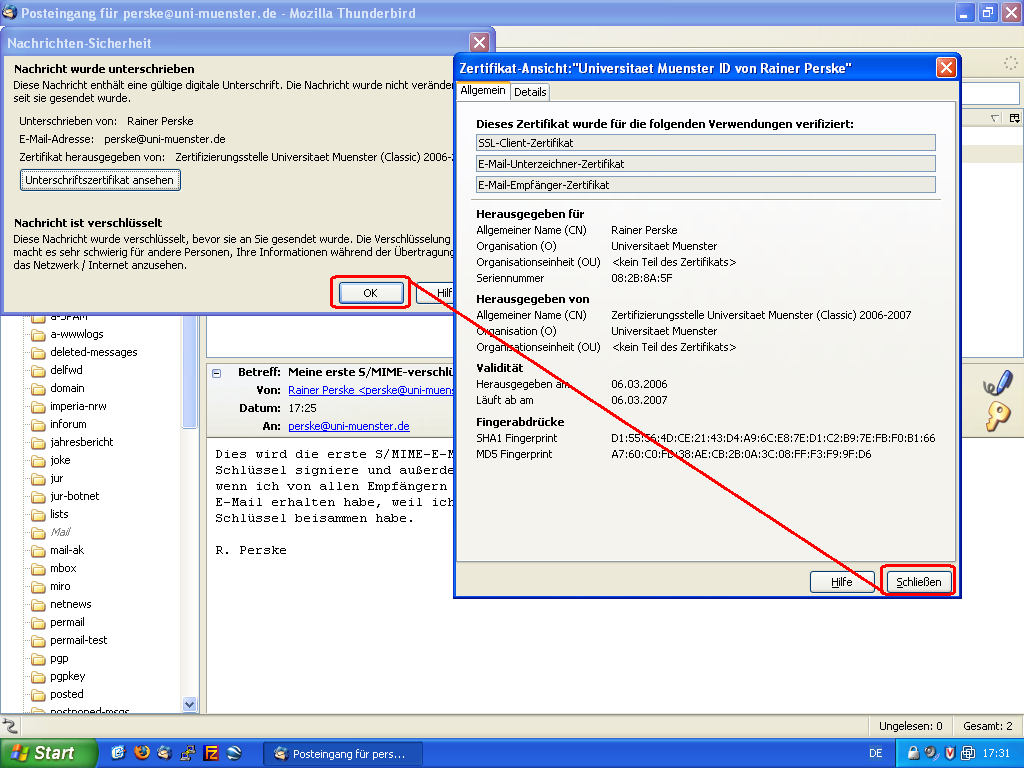Click the signed-message pen icon

coord(997,384)
